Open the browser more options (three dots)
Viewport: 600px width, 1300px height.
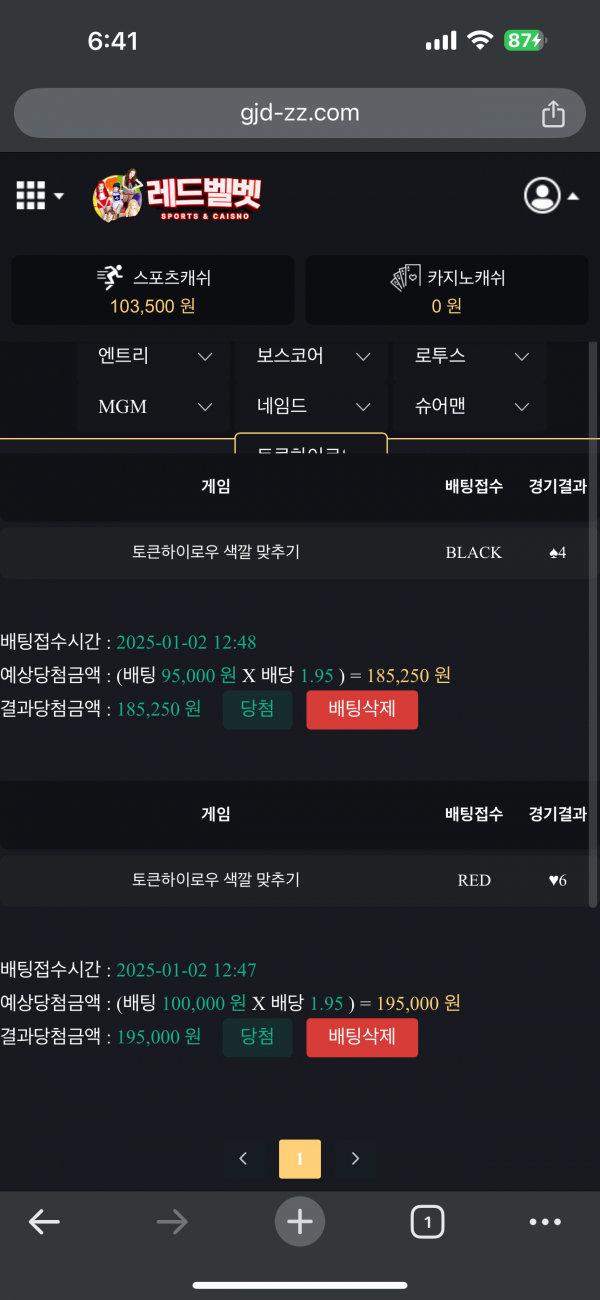[x=545, y=1221]
